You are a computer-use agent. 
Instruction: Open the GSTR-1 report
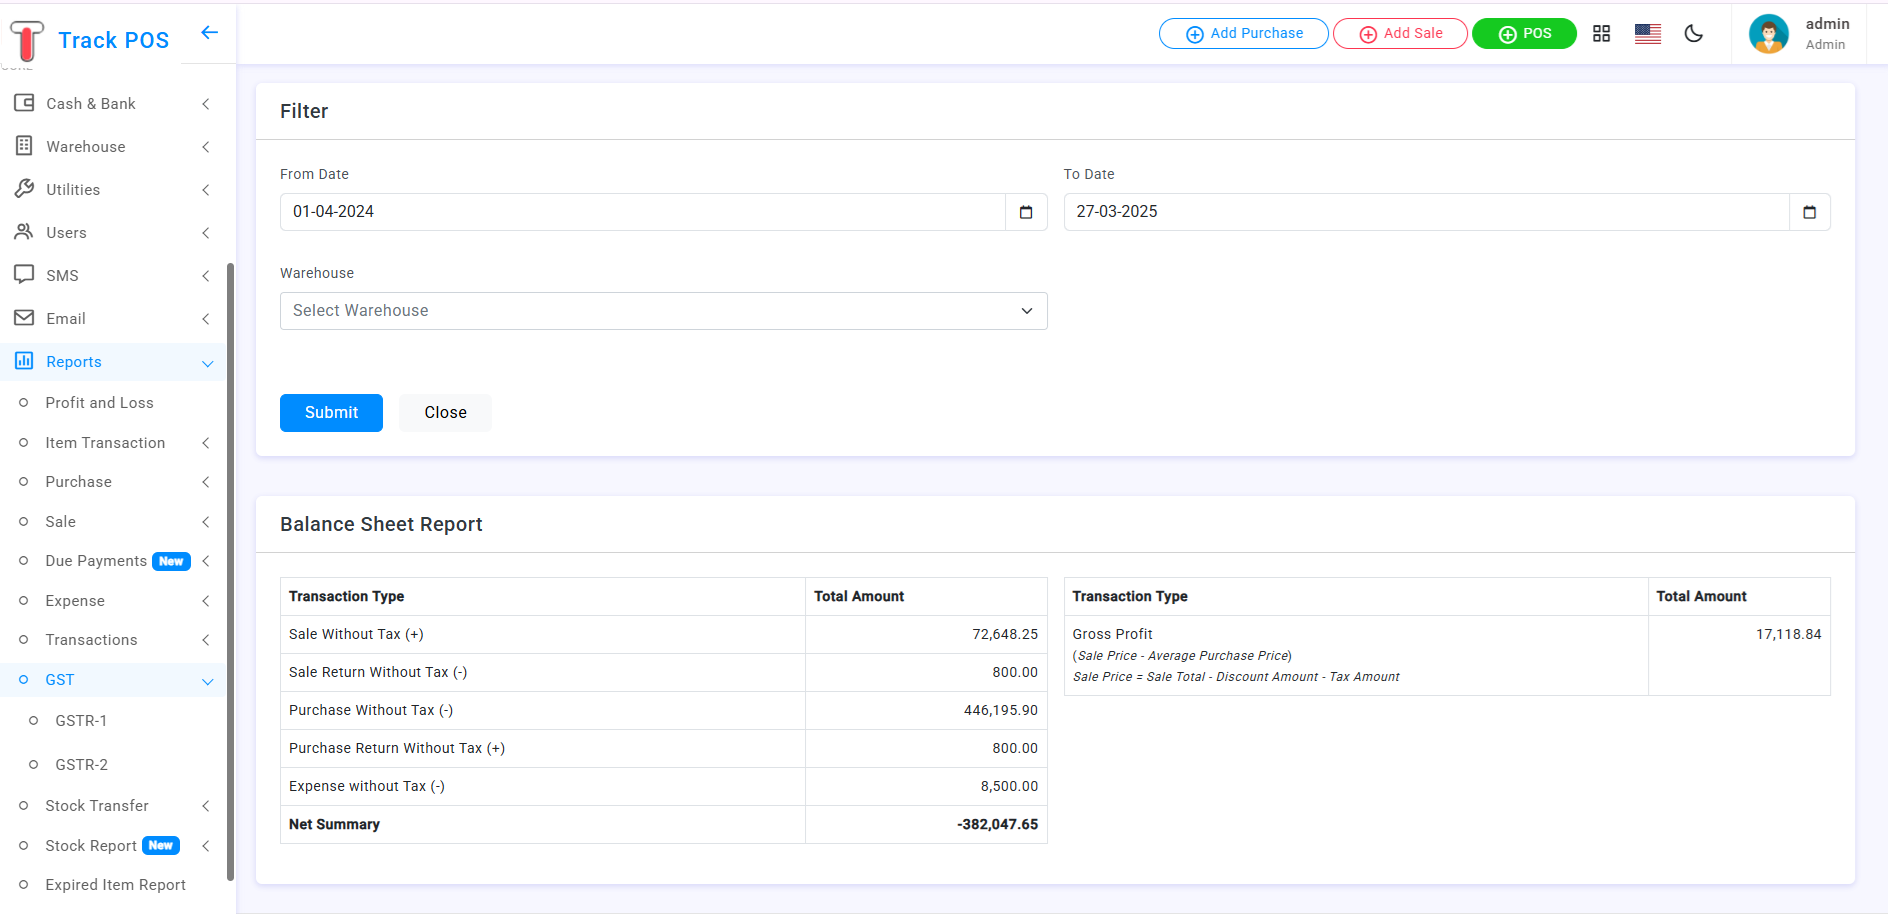click(x=81, y=721)
